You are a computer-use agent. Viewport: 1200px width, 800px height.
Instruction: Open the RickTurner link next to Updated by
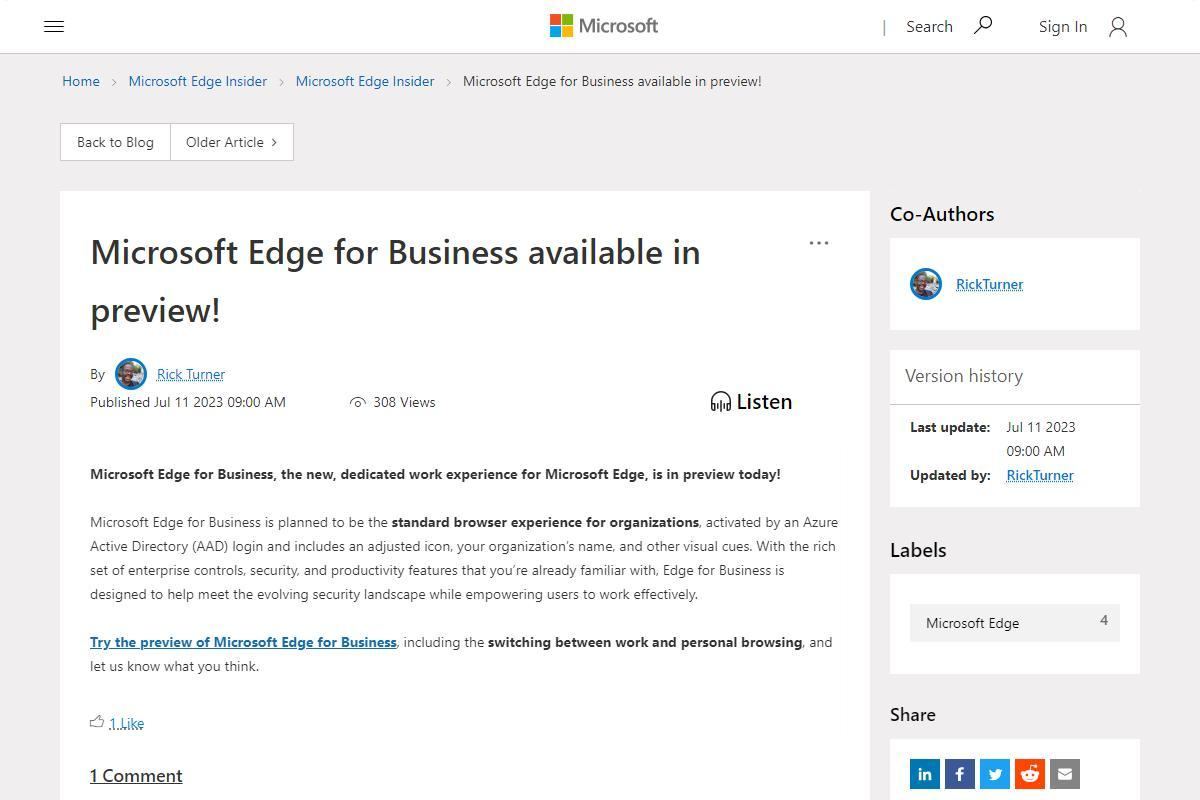click(1040, 475)
